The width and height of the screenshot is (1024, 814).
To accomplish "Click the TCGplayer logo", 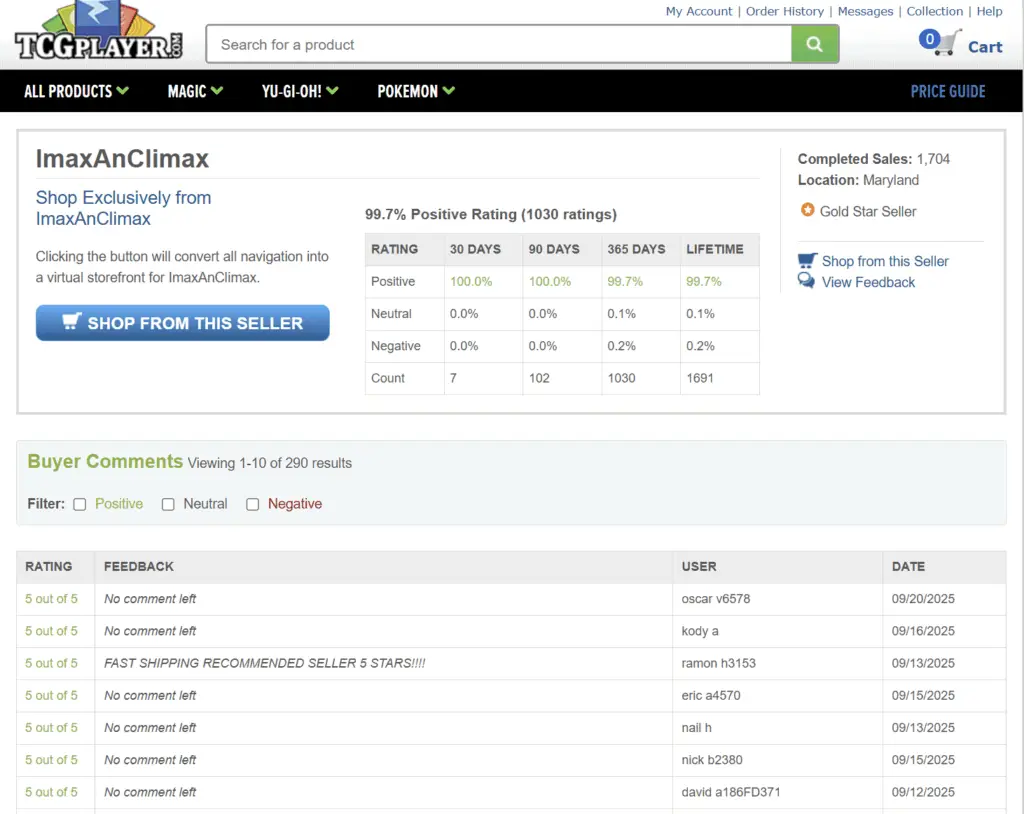I will pos(100,33).
